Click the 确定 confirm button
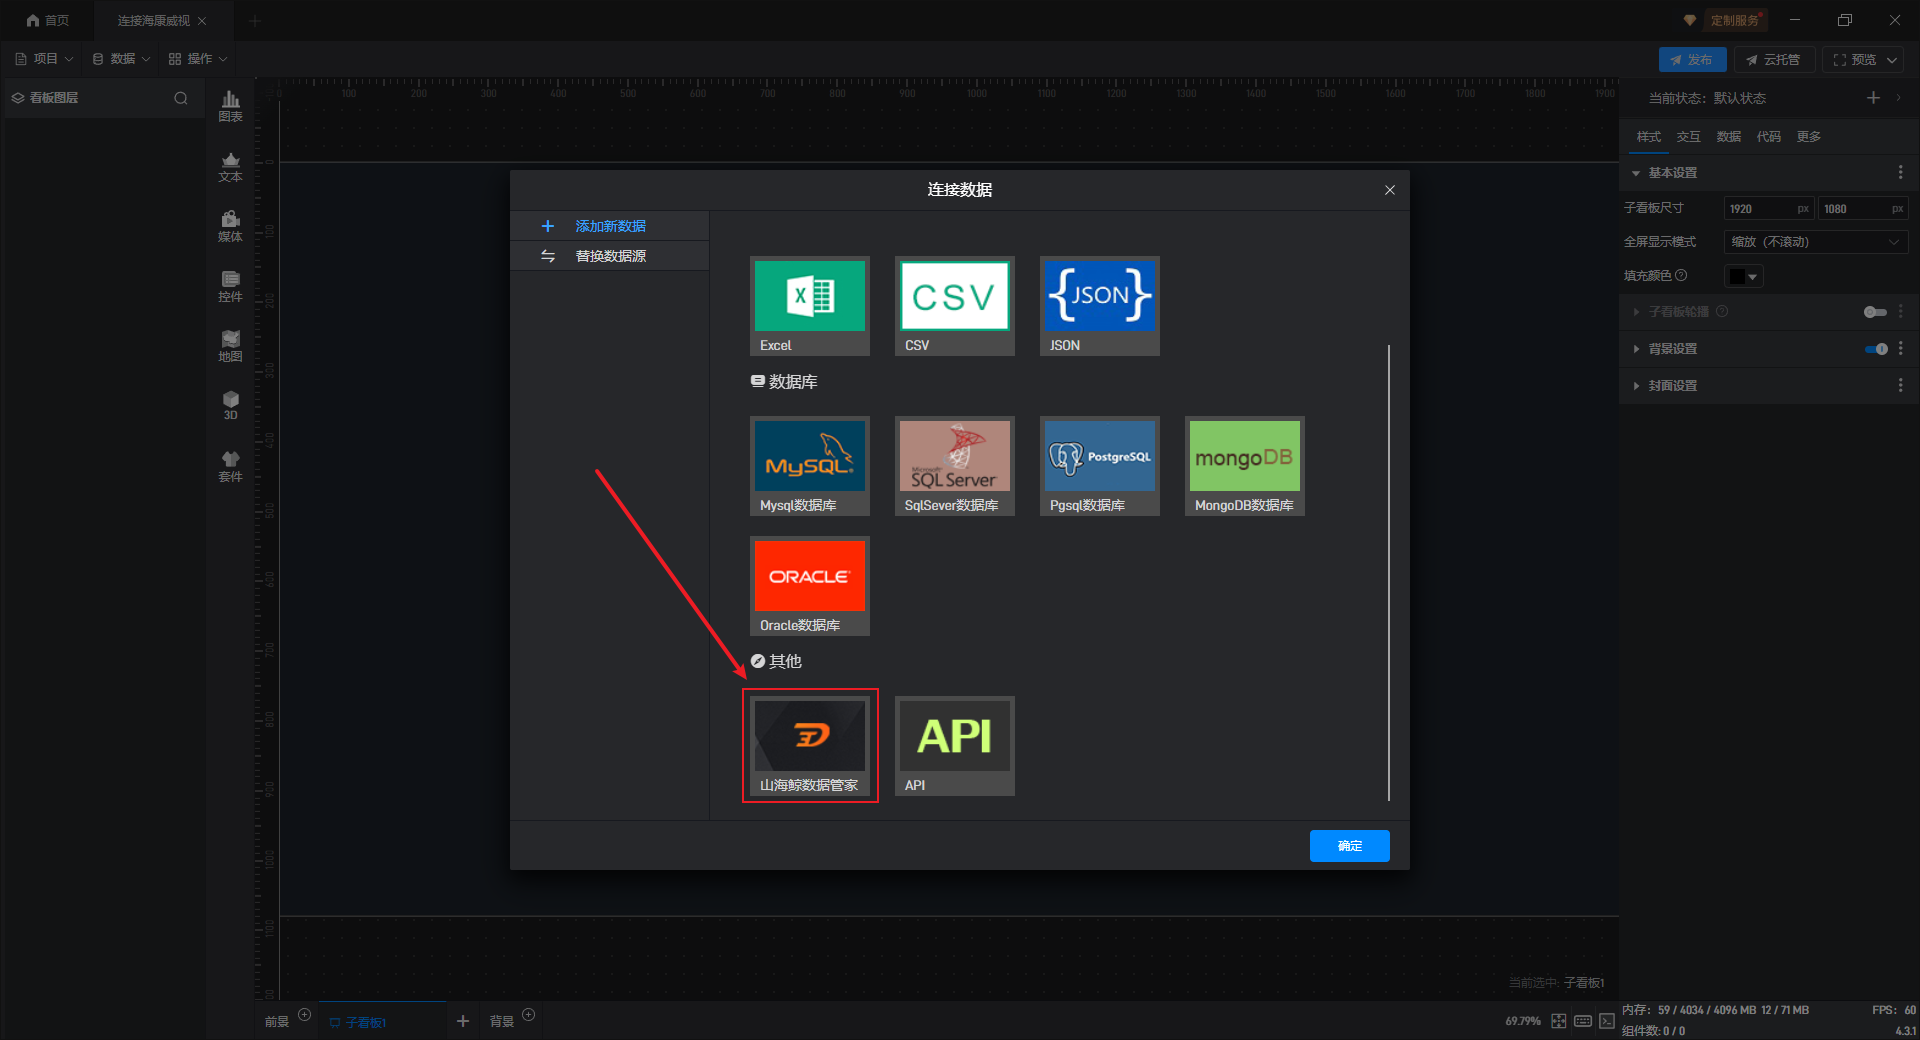Image resolution: width=1920 pixels, height=1040 pixels. 1349,846
